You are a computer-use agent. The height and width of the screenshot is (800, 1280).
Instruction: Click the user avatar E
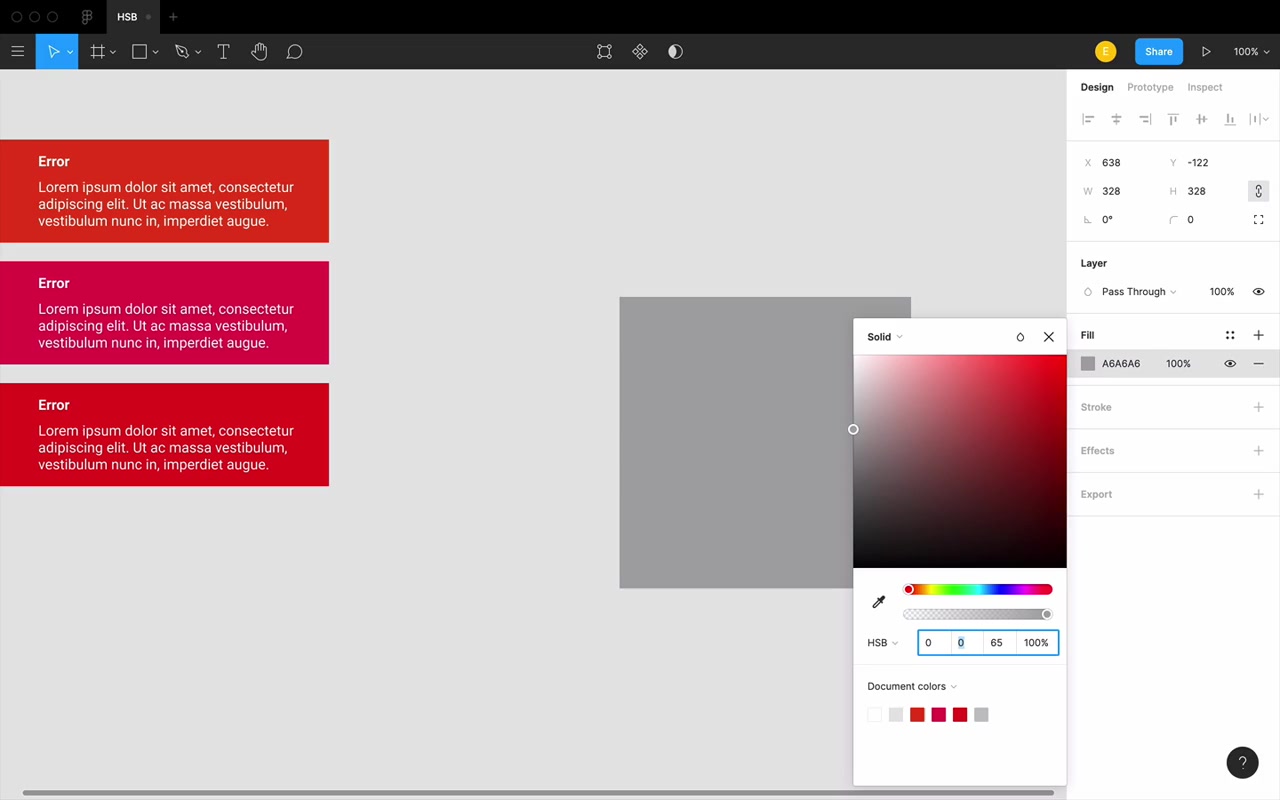(1105, 52)
